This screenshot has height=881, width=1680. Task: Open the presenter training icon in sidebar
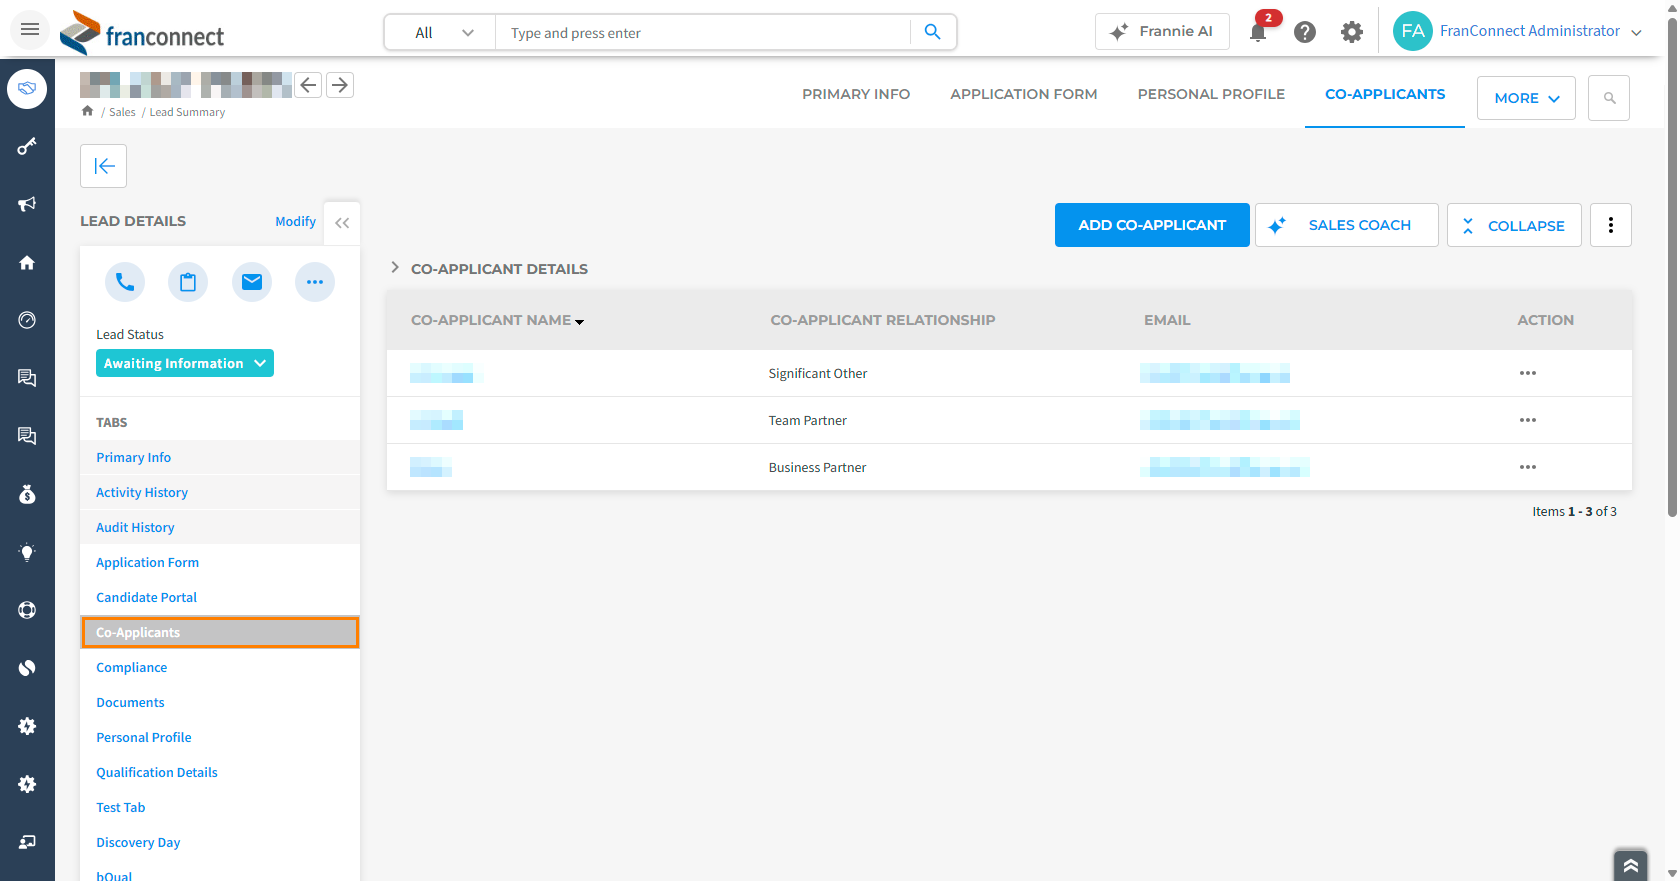pos(27,842)
